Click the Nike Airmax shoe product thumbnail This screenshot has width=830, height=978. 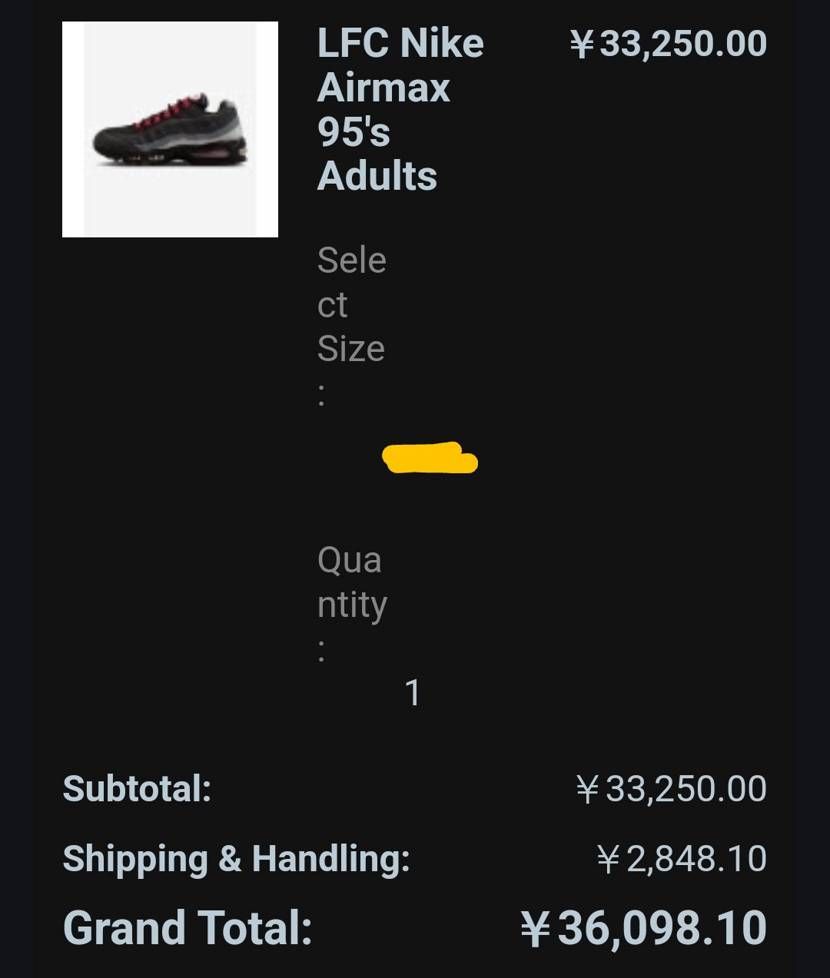pyautogui.click(x=170, y=129)
